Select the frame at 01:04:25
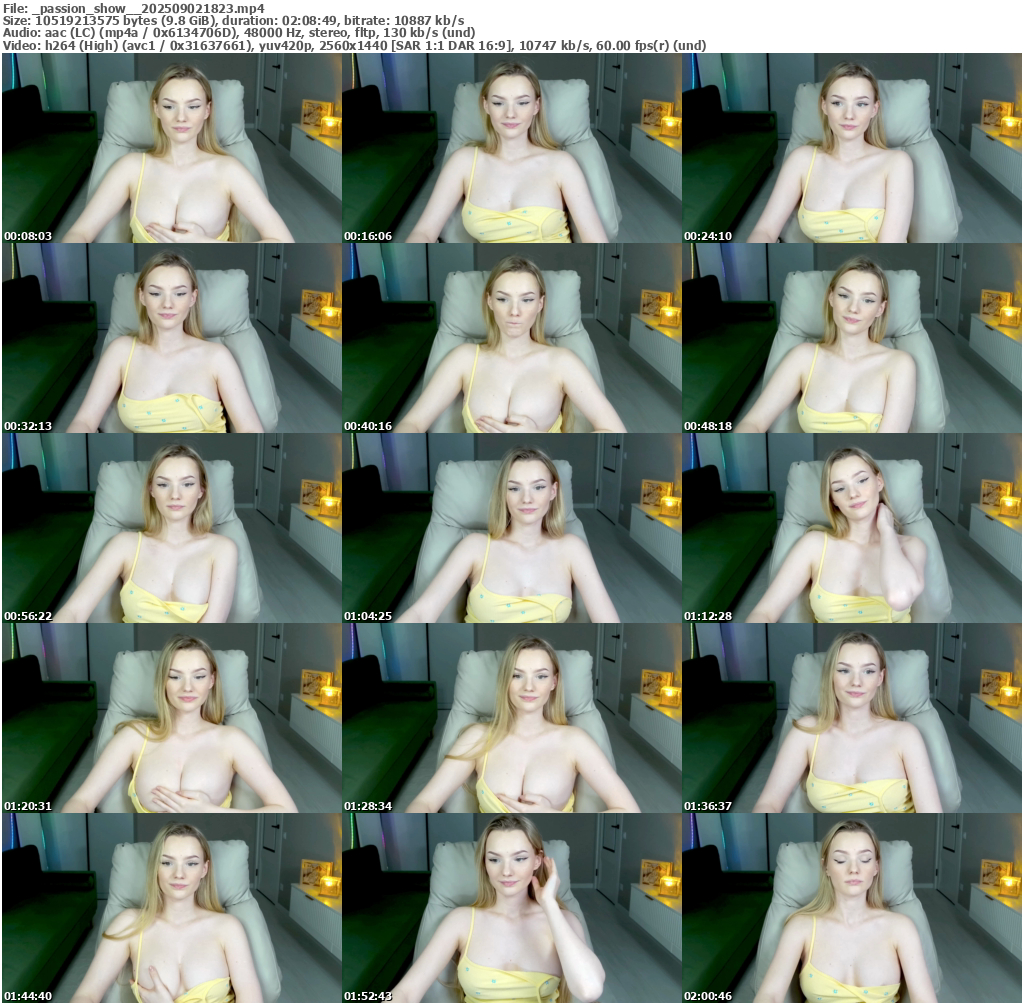This screenshot has height=1003, width=1024. [511, 528]
